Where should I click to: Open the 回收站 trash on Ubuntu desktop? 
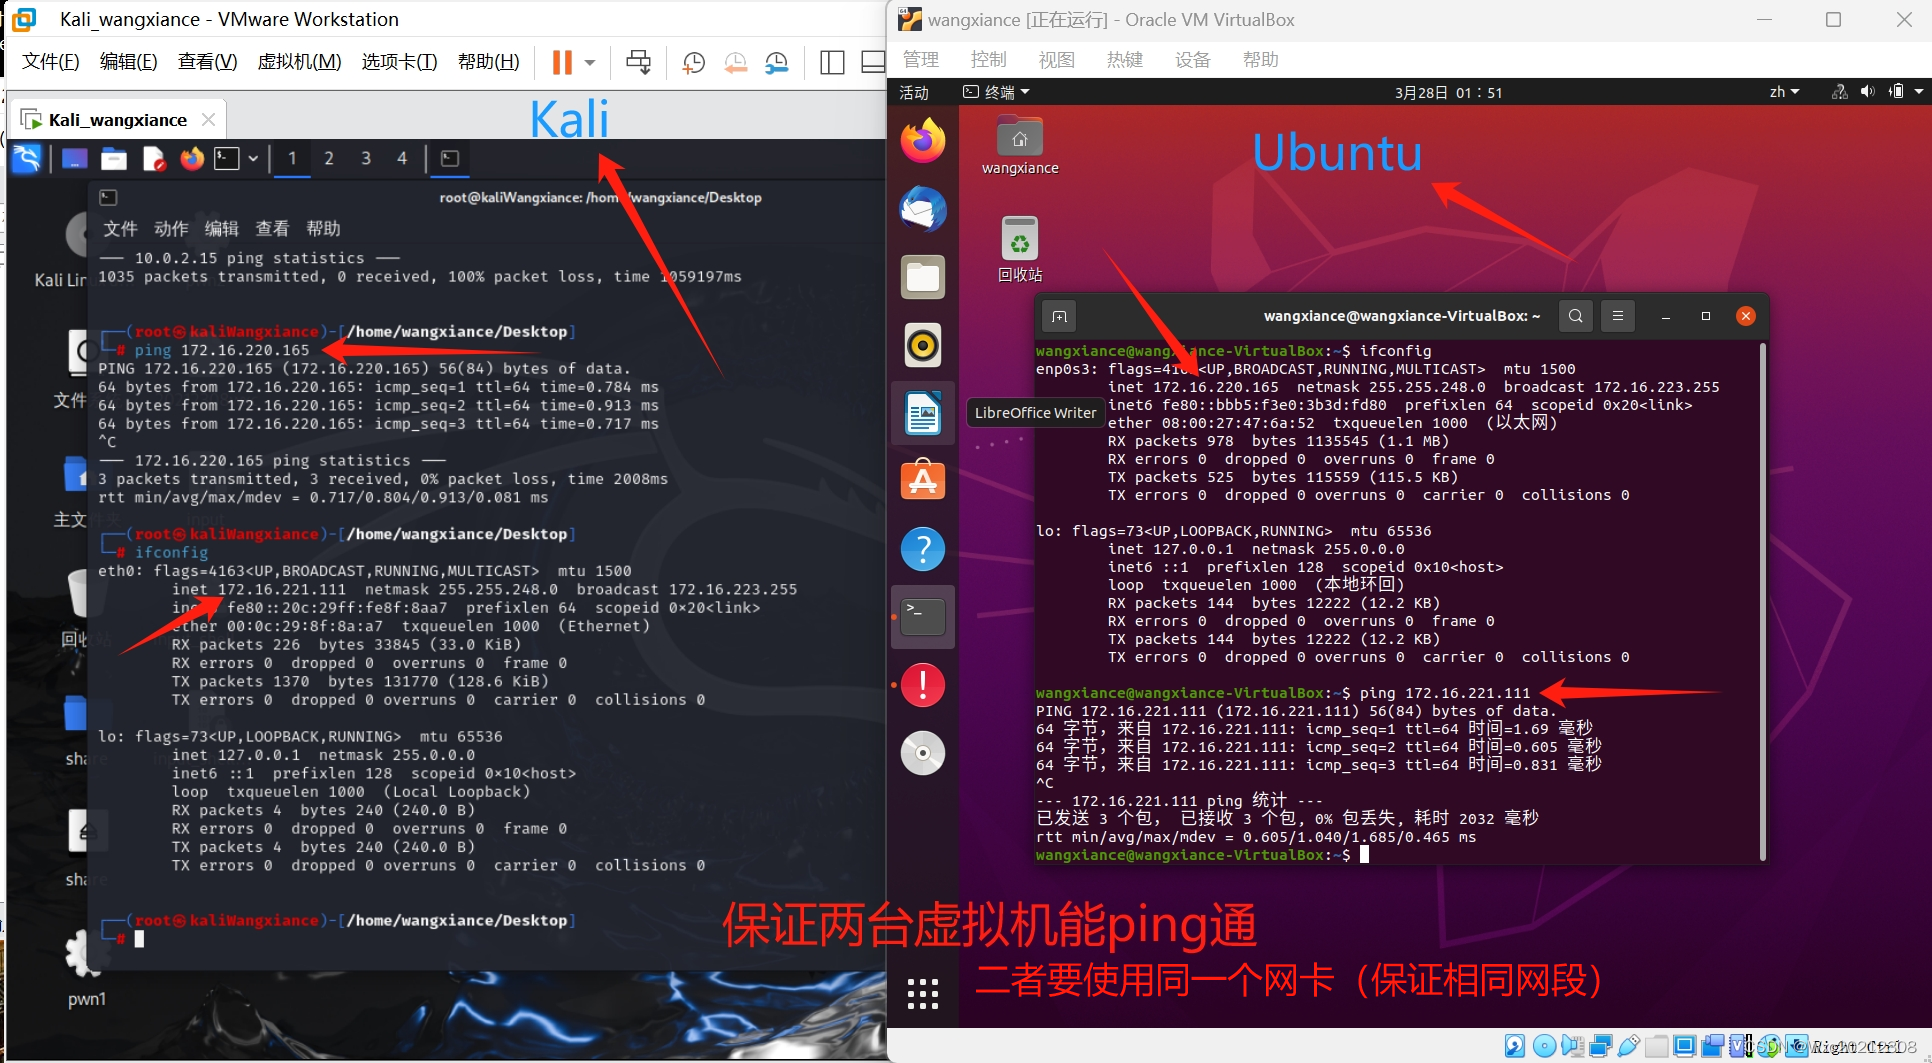(x=1020, y=250)
